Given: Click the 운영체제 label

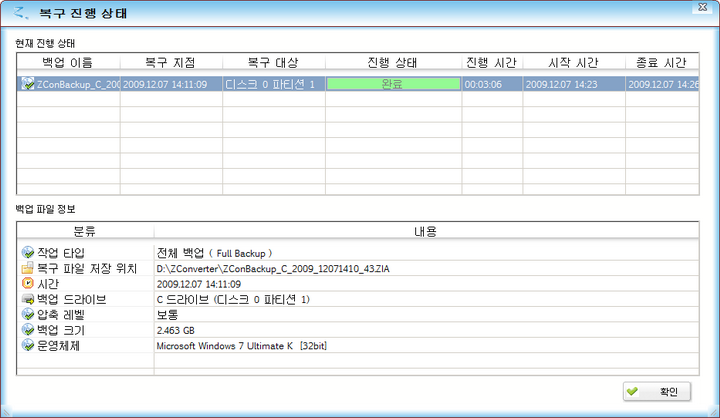Looking at the screenshot, I should (x=58, y=345).
